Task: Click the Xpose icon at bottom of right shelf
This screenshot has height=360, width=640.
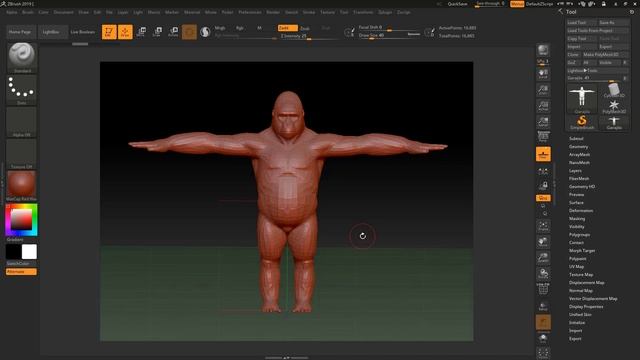Action: pos(543,353)
